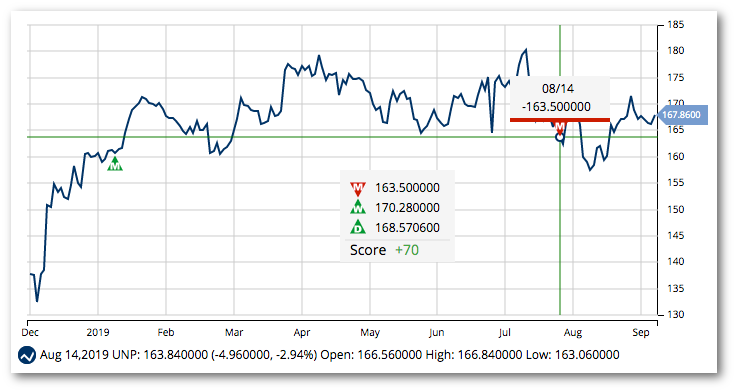
Task: Click the Score +70 reading
Action: pyautogui.click(x=384, y=250)
